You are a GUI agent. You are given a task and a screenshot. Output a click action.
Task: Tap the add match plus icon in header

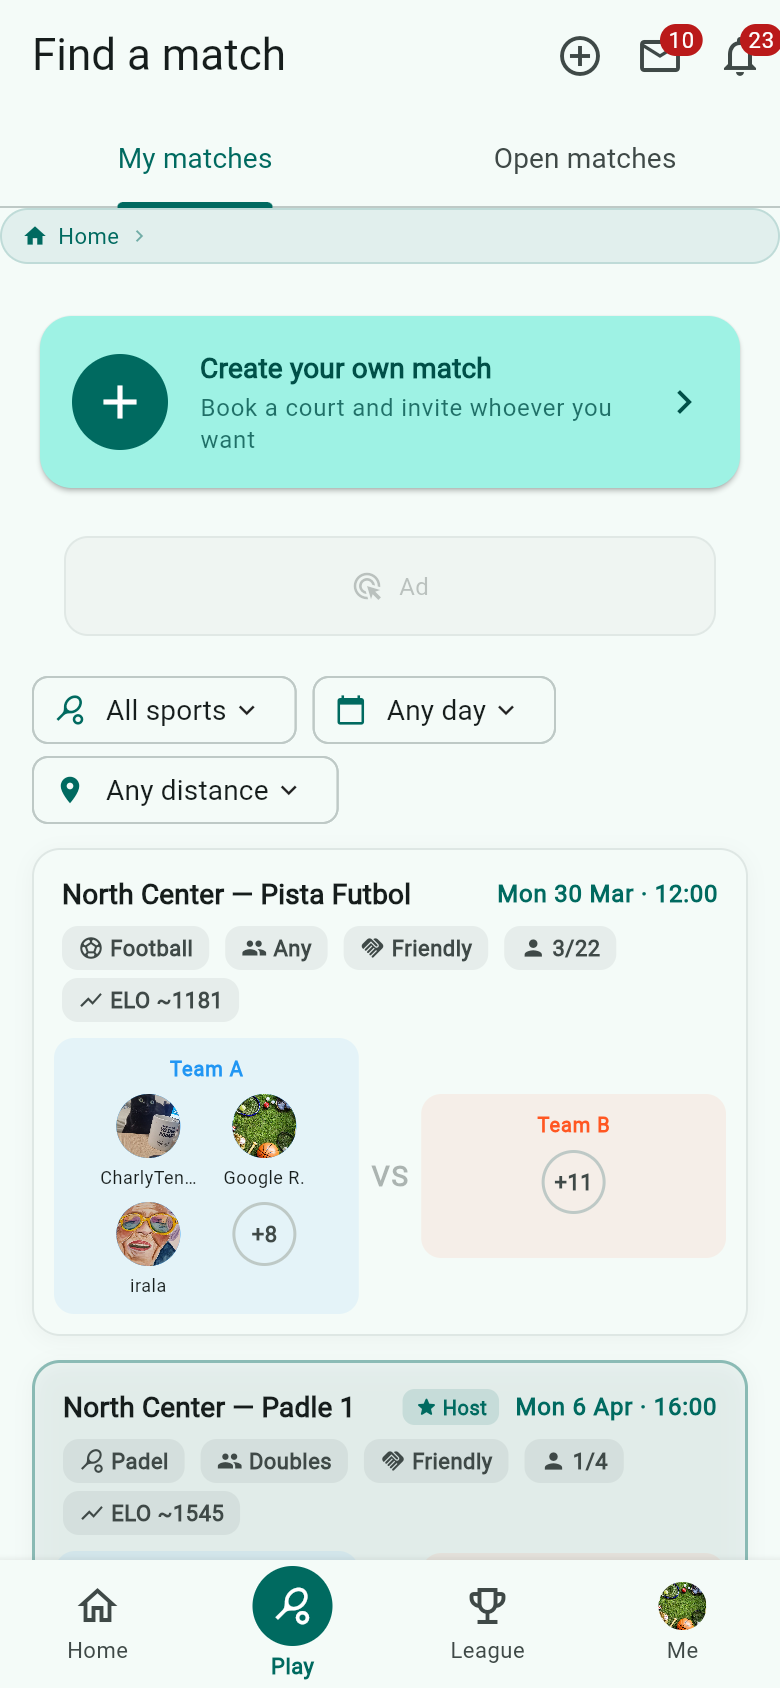pyautogui.click(x=580, y=56)
